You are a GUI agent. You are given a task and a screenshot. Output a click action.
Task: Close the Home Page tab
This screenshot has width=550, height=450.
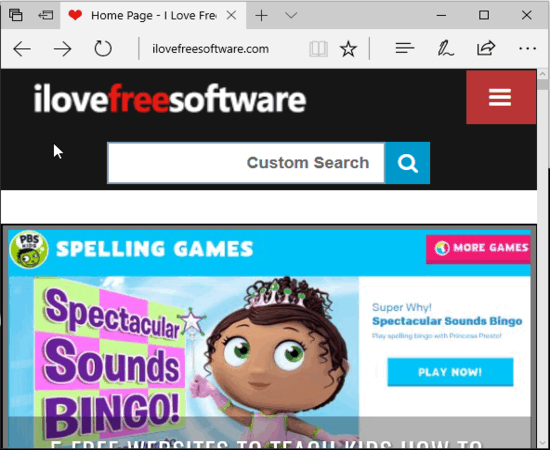point(231,15)
